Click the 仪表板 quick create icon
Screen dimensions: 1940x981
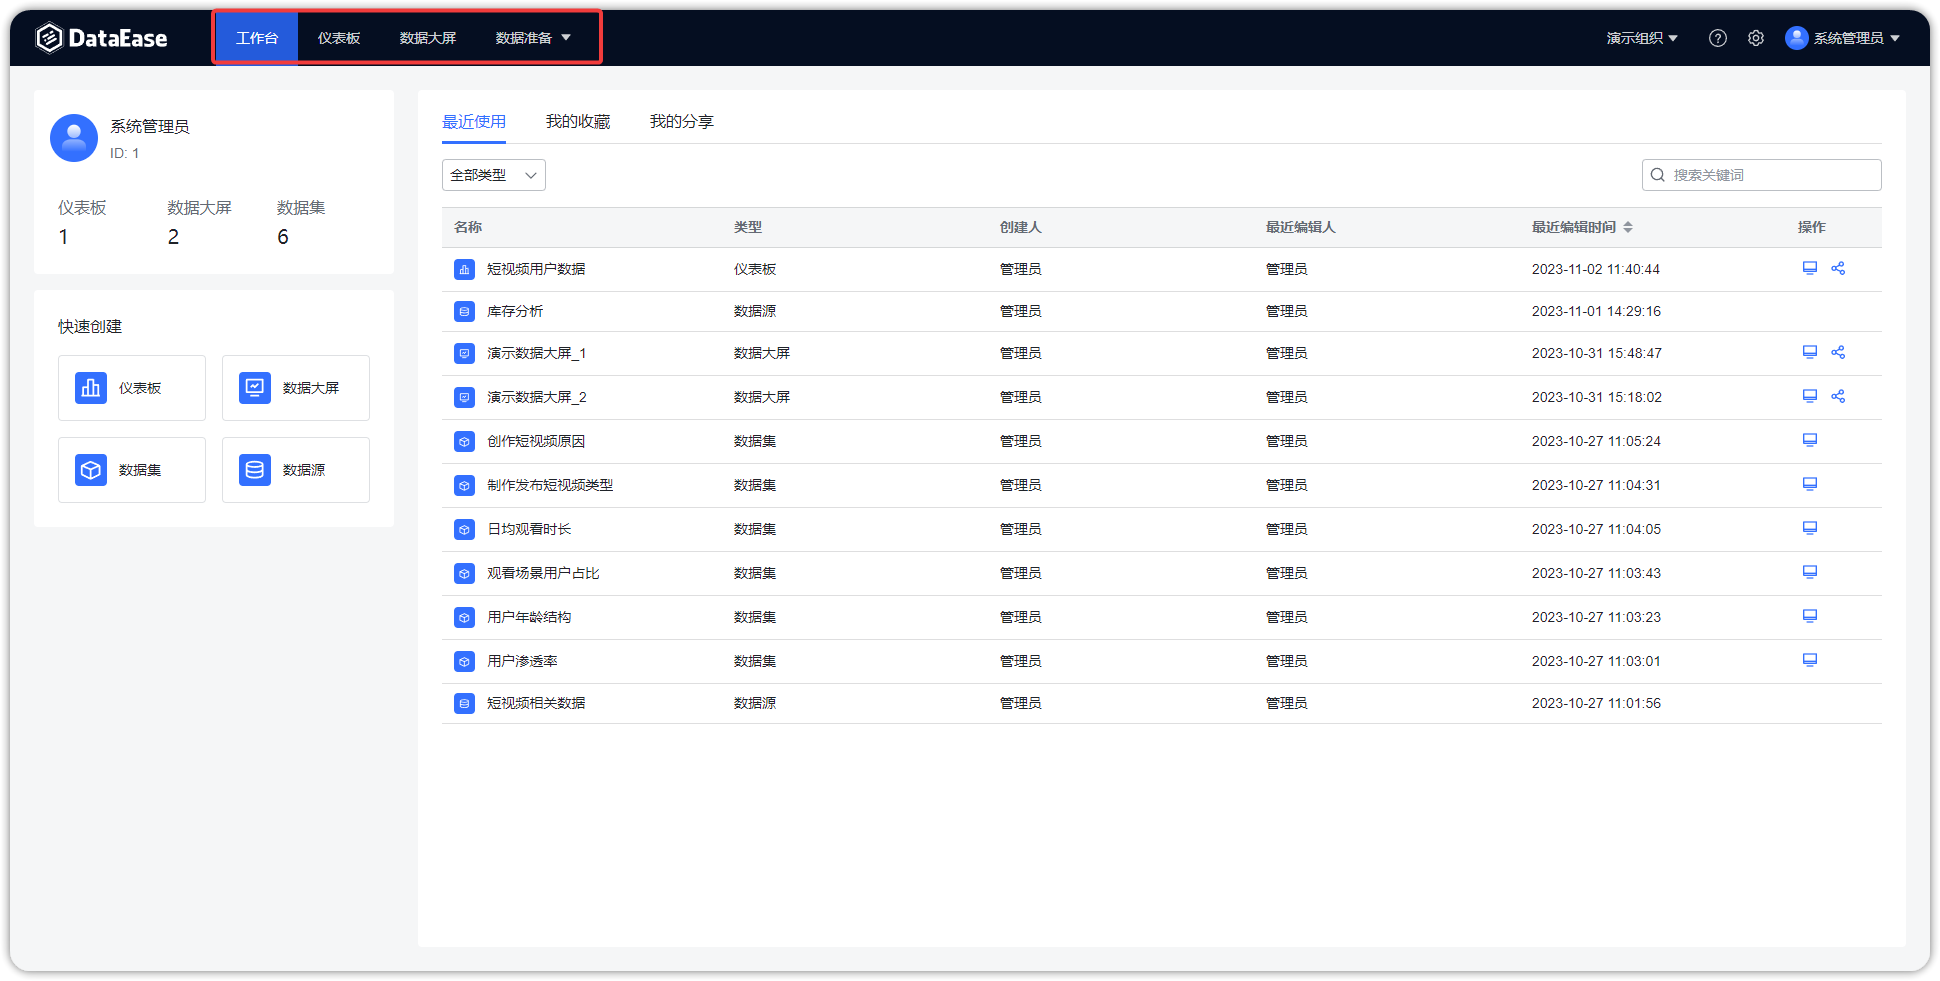91,388
